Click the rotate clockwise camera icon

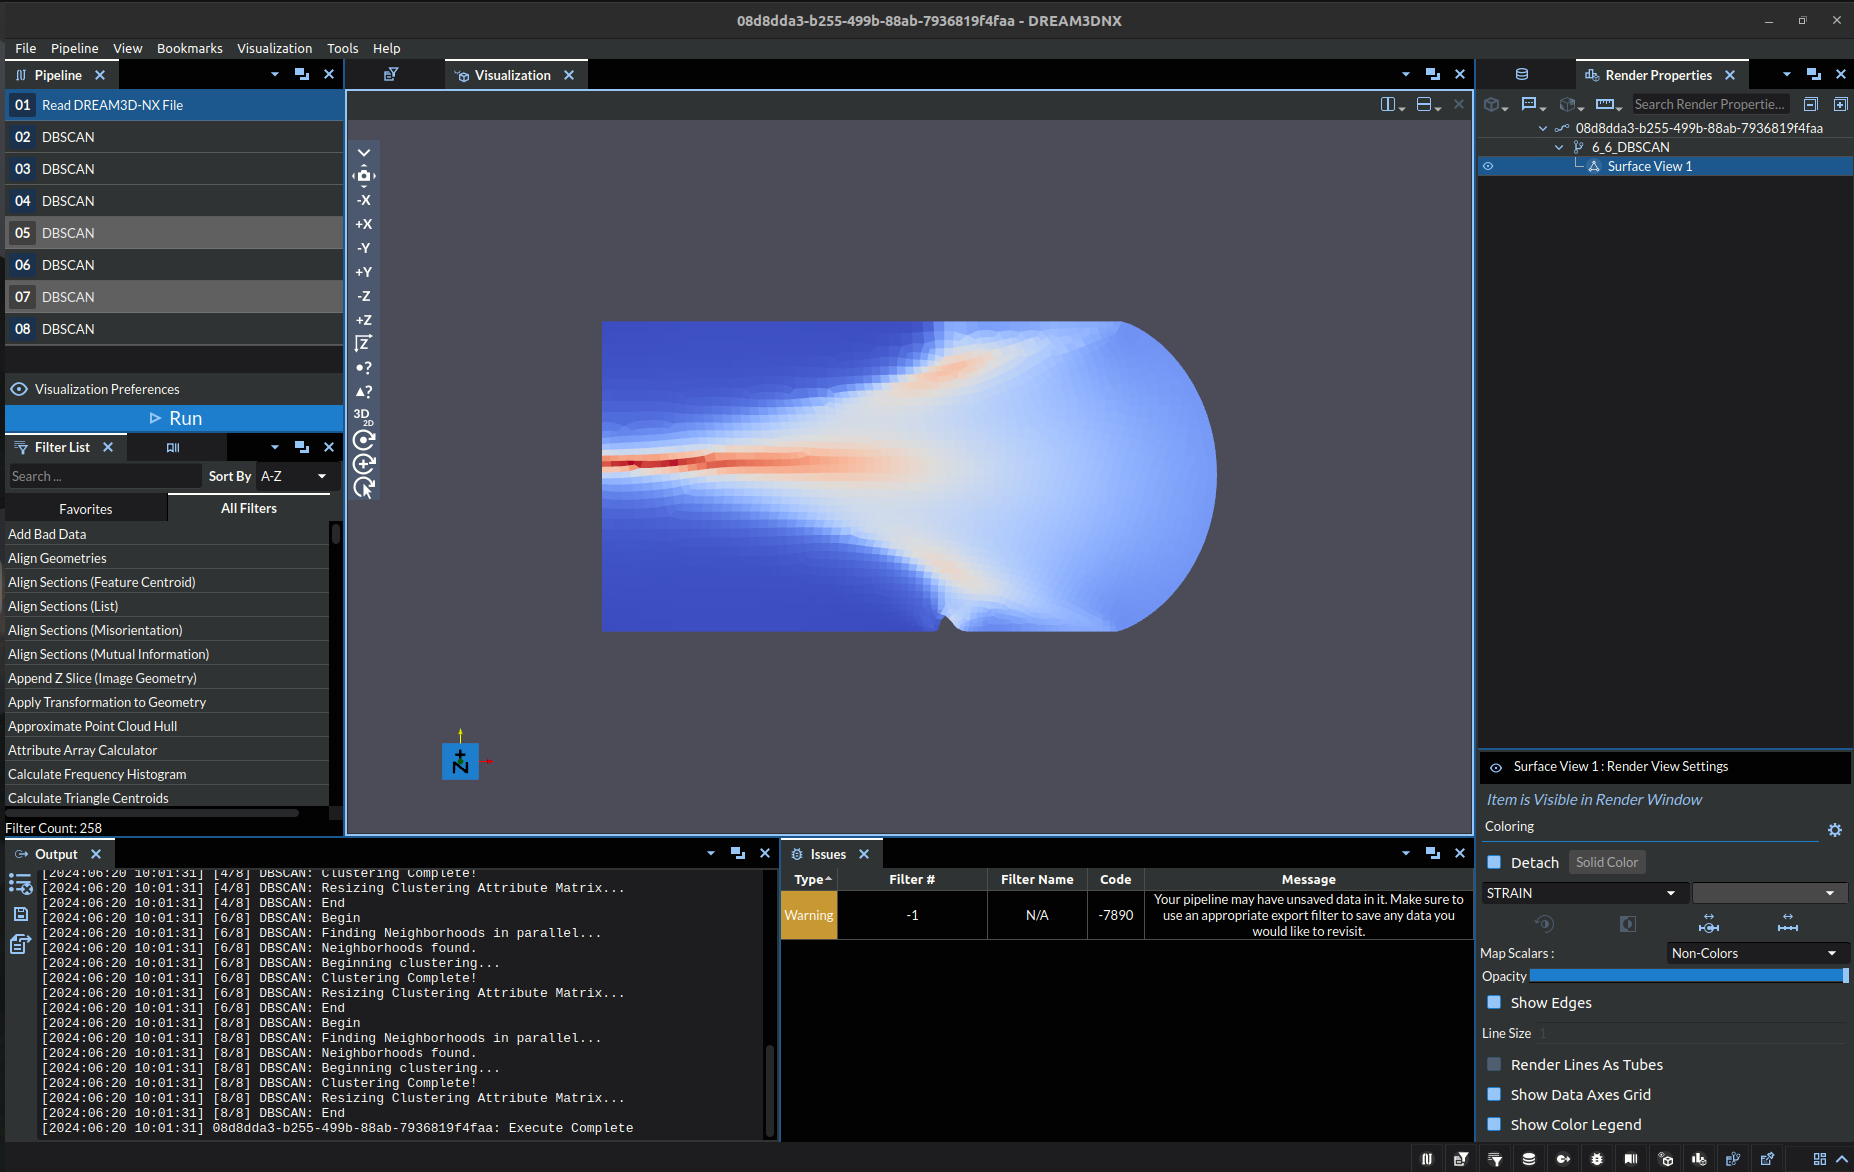[364, 440]
